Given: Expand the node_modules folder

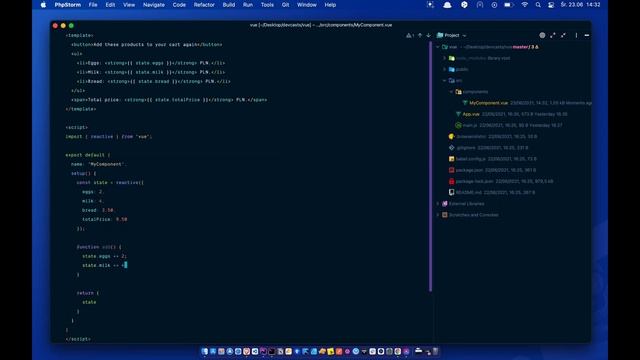Looking at the screenshot, I should 445,58.
